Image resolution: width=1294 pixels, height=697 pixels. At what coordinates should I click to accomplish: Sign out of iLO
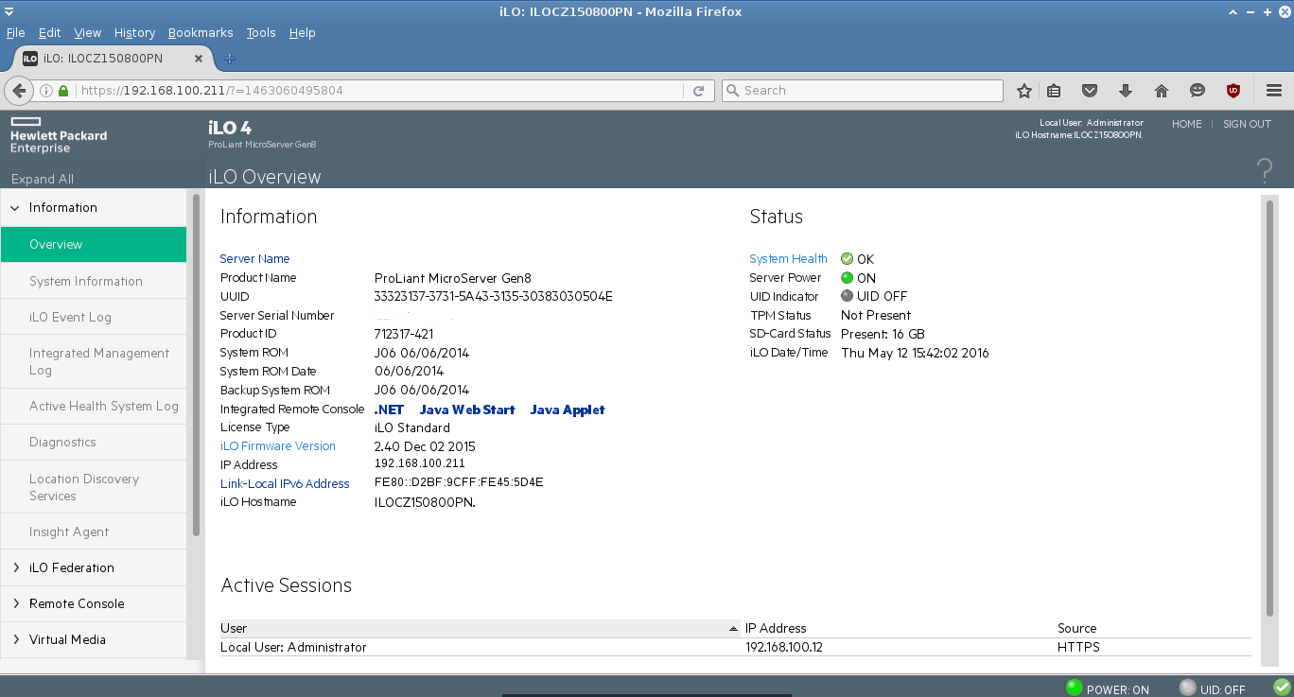pyautogui.click(x=1246, y=124)
